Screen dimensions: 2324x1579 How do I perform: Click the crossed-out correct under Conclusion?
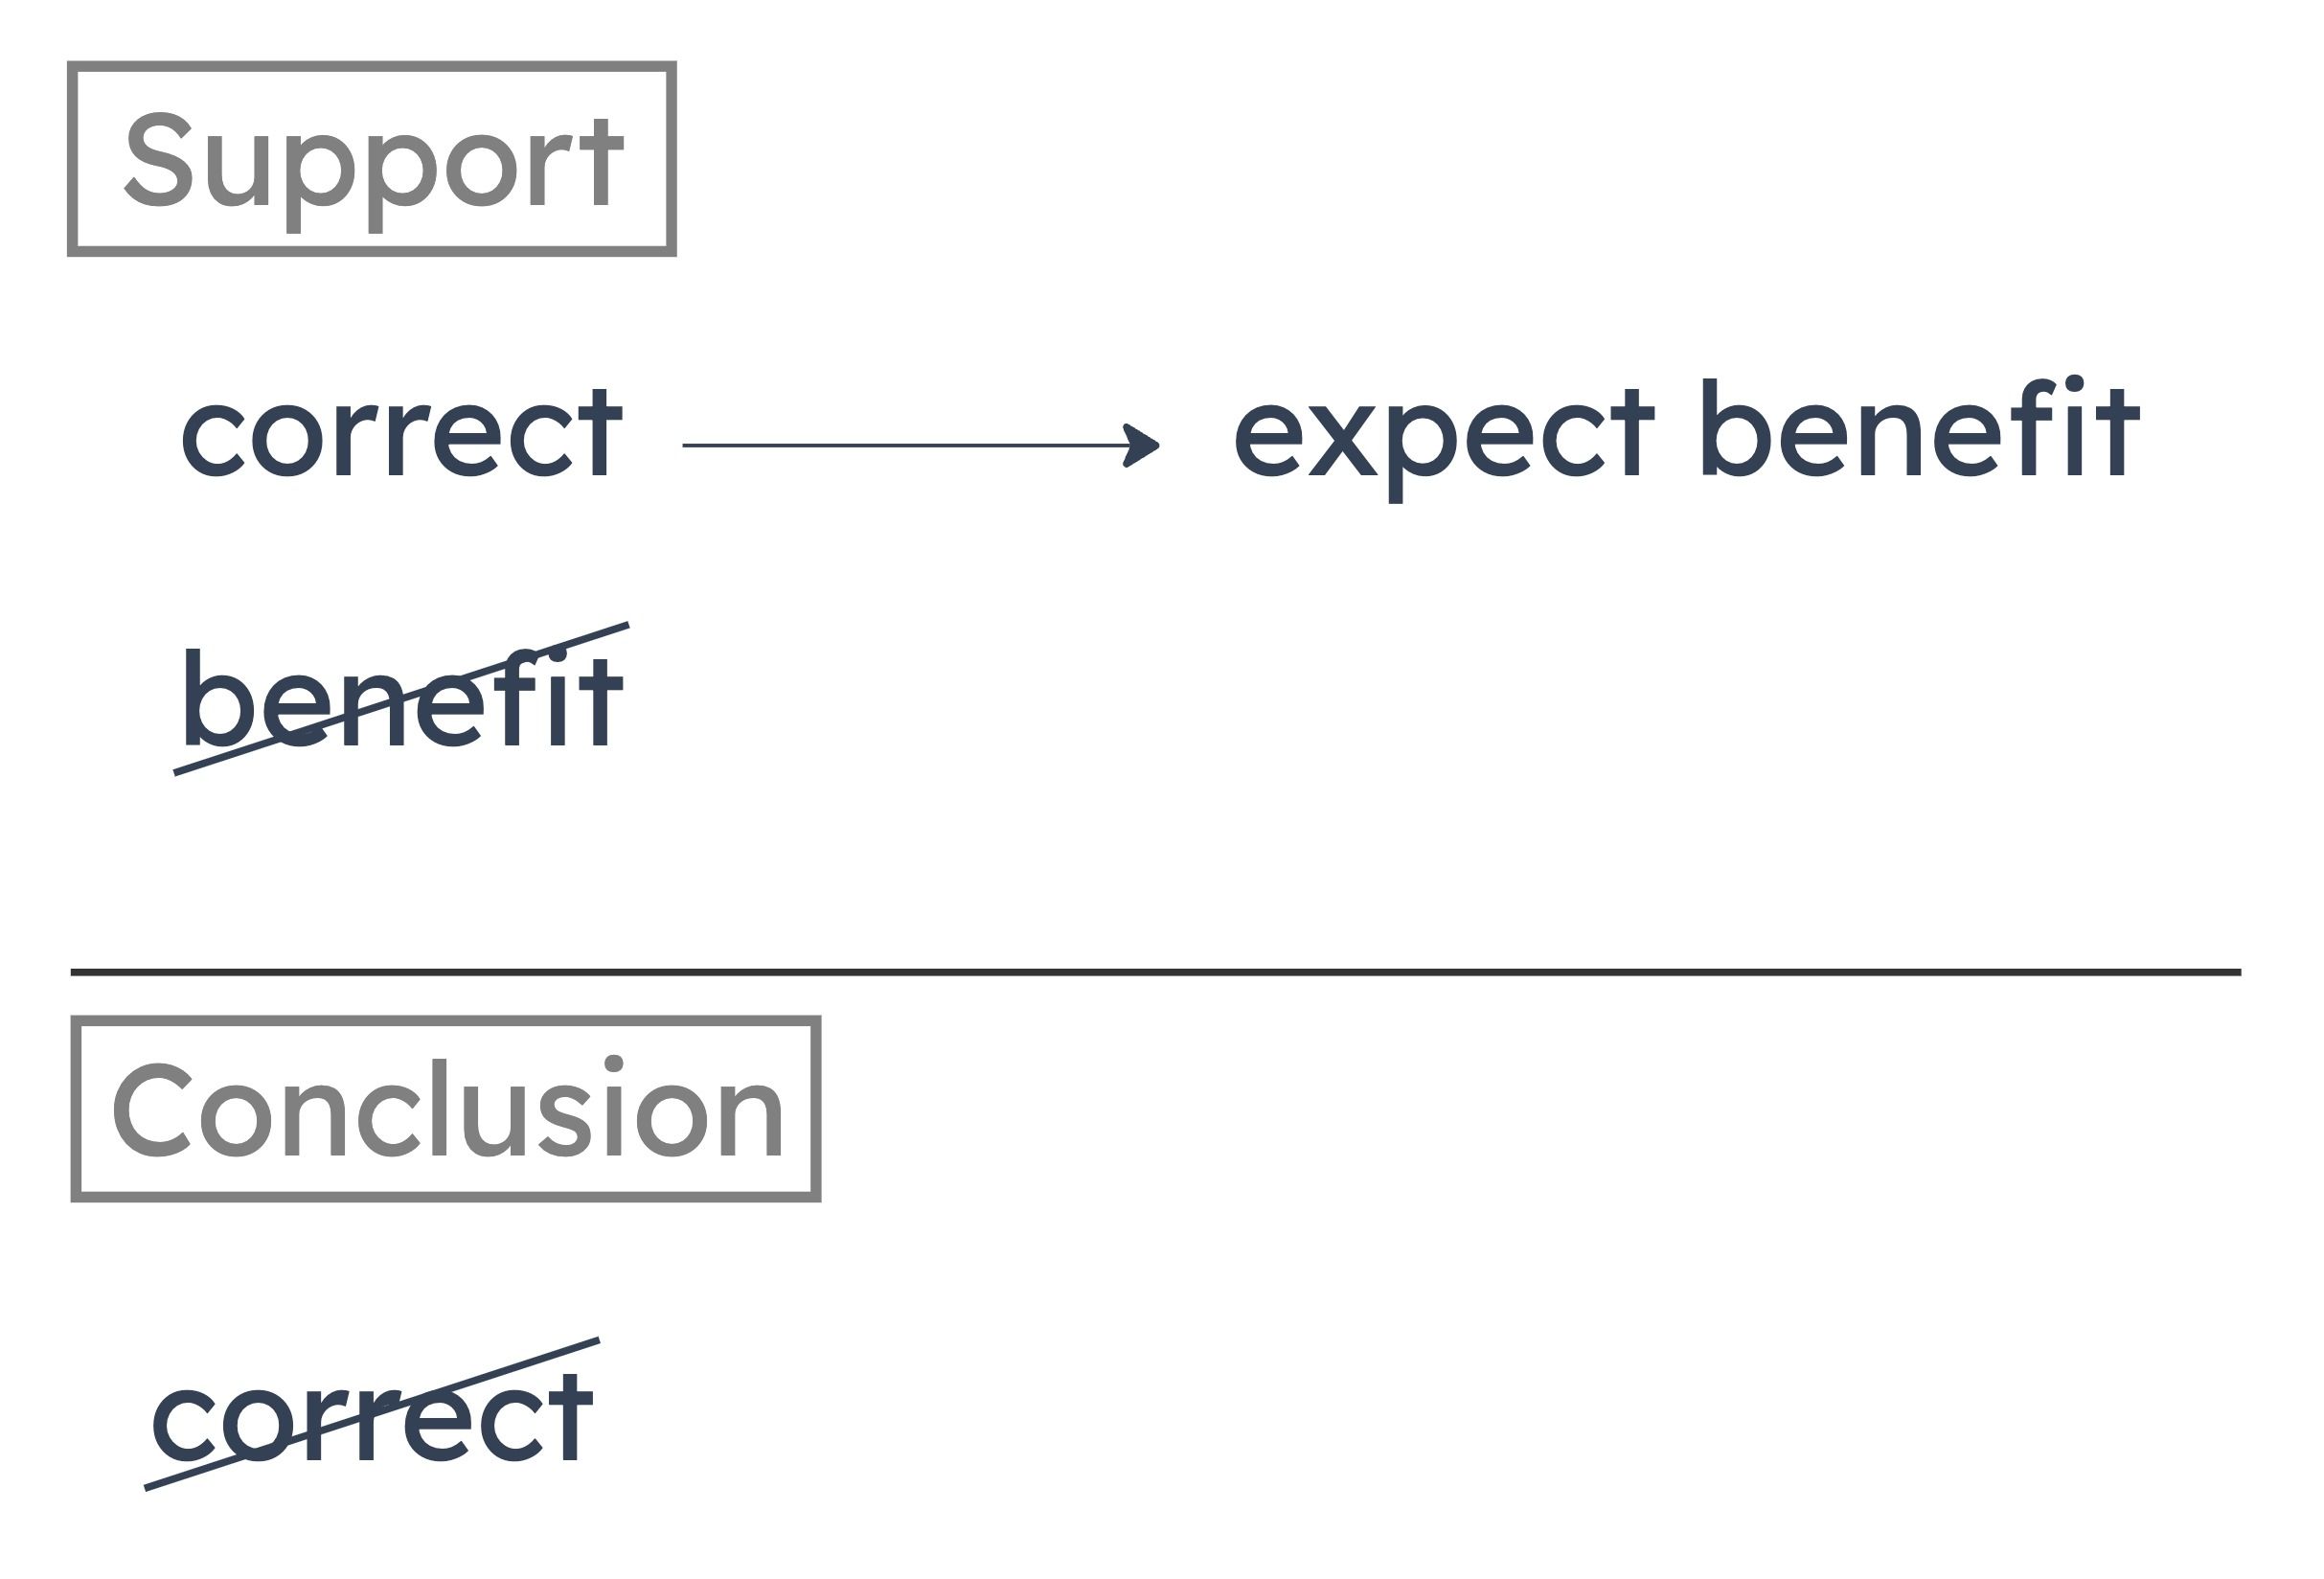pos(373,1415)
